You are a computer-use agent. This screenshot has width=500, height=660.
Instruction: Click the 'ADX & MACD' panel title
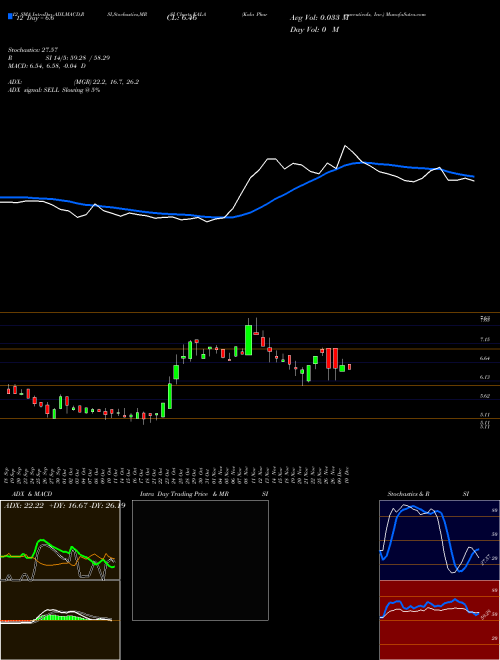(32, 494)
